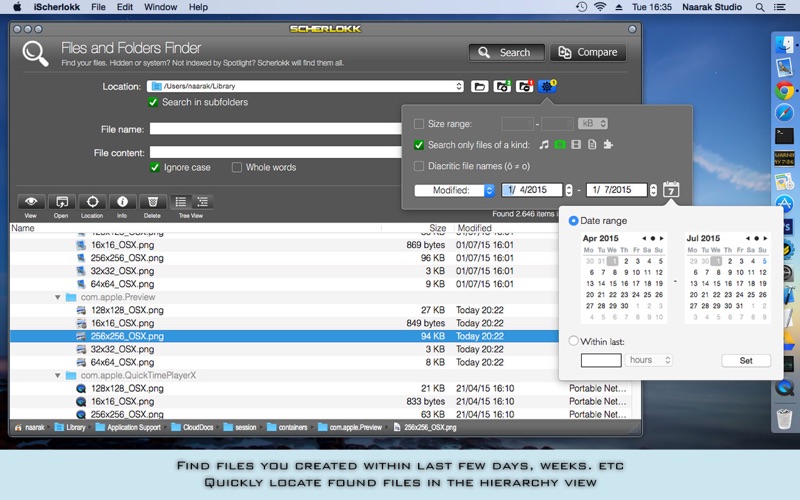Image resolution: width=800 pixels, height=500 pixels.
Task: Open Safari compass icon in the Dock
Action: 784,113
